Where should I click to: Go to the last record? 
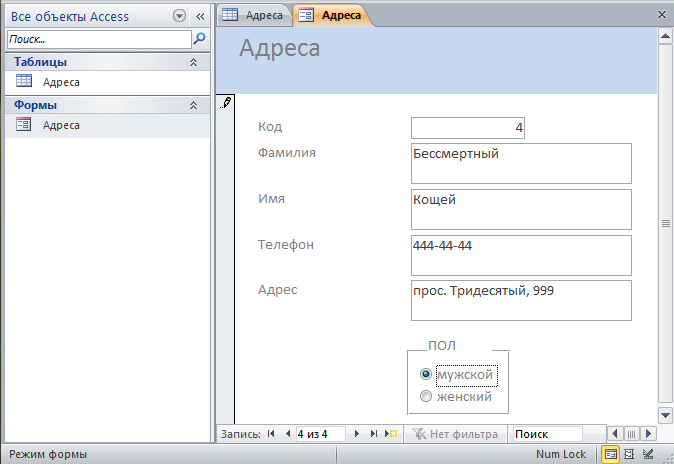click(374, 433)
